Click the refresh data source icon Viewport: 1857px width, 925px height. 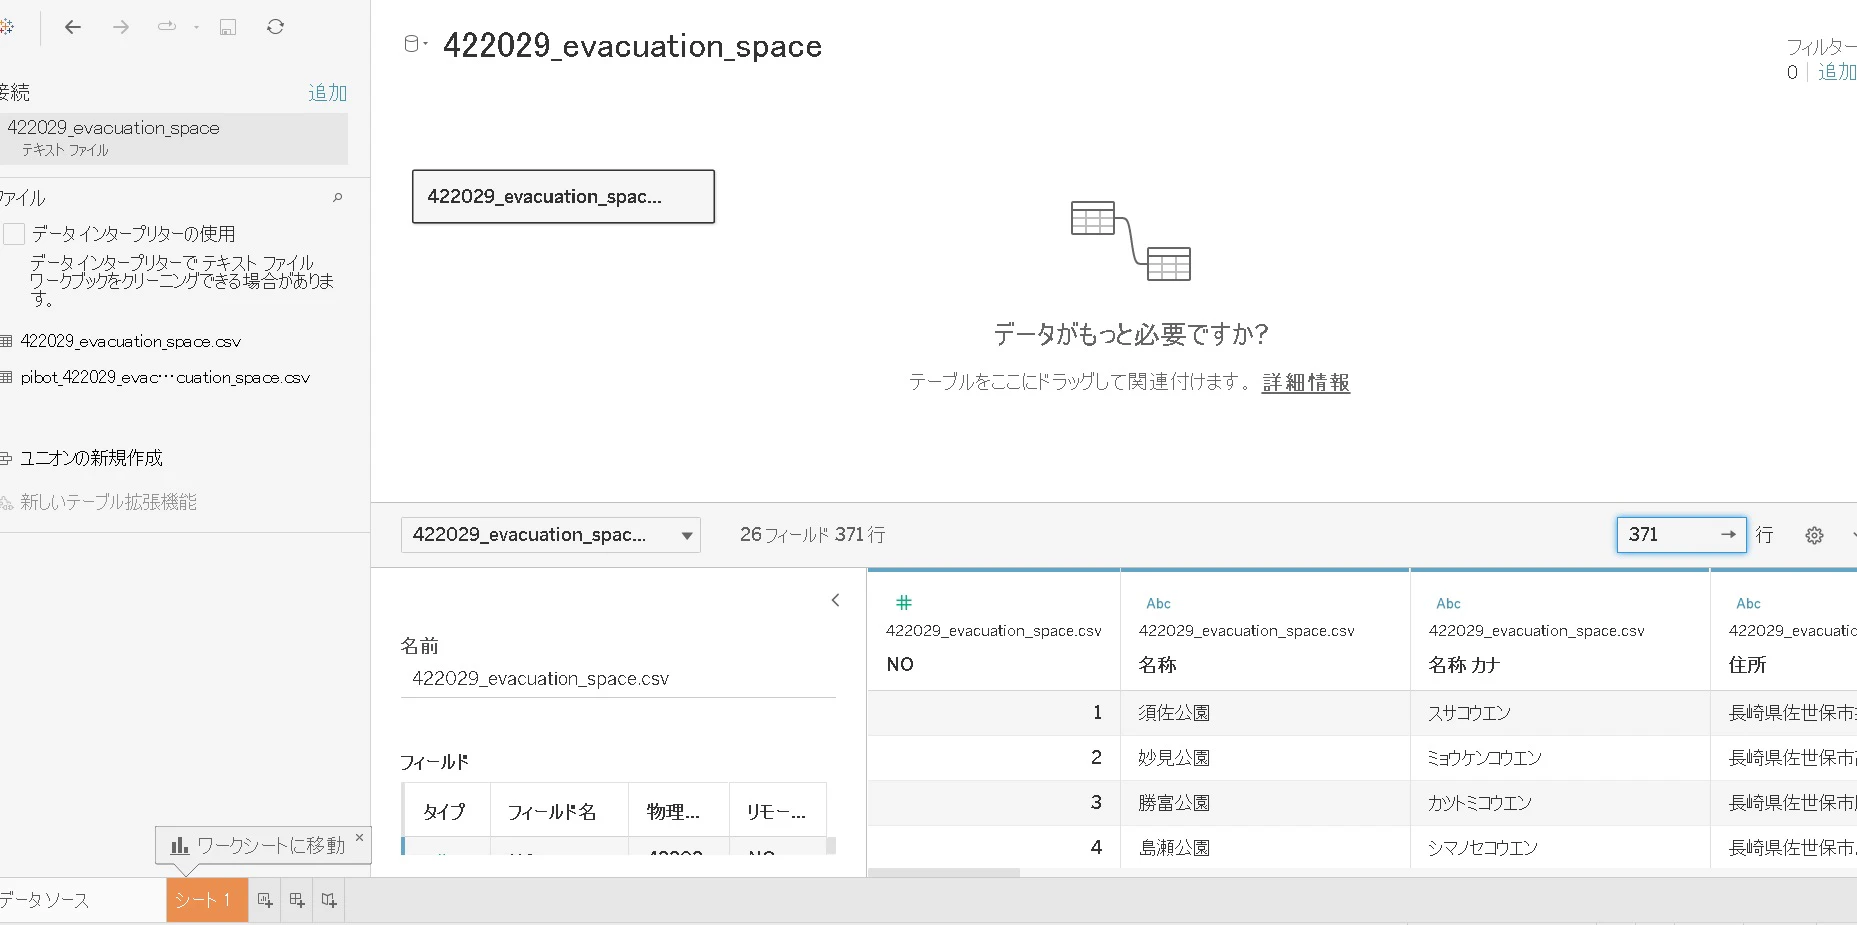click(x=276, y=27)
